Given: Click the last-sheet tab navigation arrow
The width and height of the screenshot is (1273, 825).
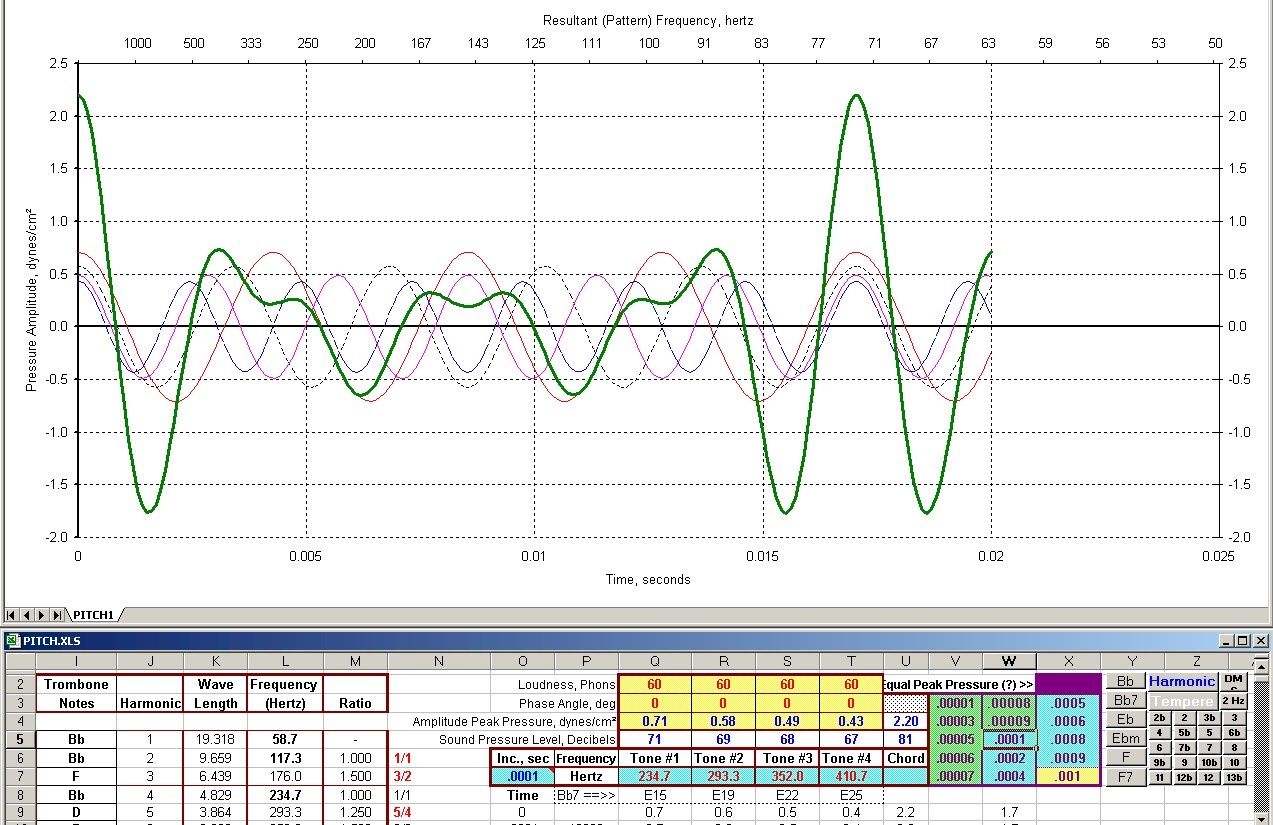Looking at the screenshot, I should [x=58, y=615].
